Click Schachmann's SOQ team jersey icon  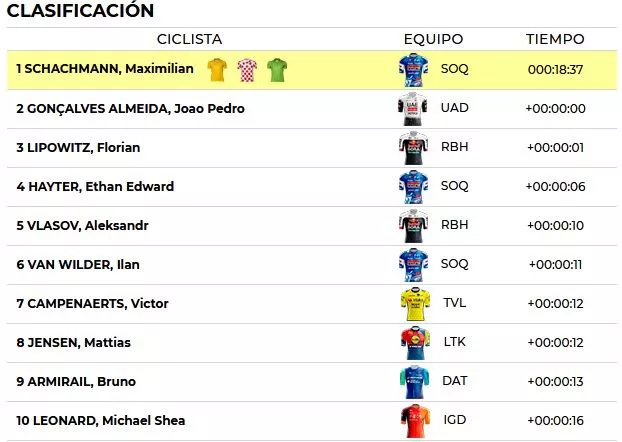click(x=413, y=70)
